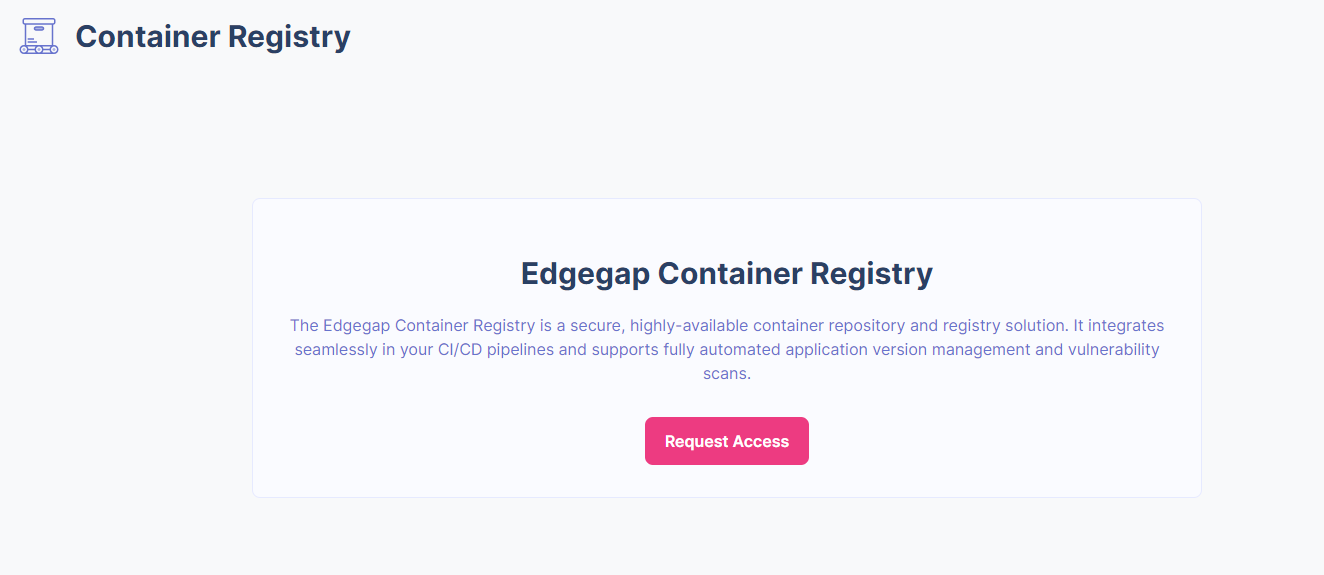Screen dimensions: 1324x575
Task: Select the Edgegap Container Registry heading
Action: pyautogui.click(x=726, y=273)
